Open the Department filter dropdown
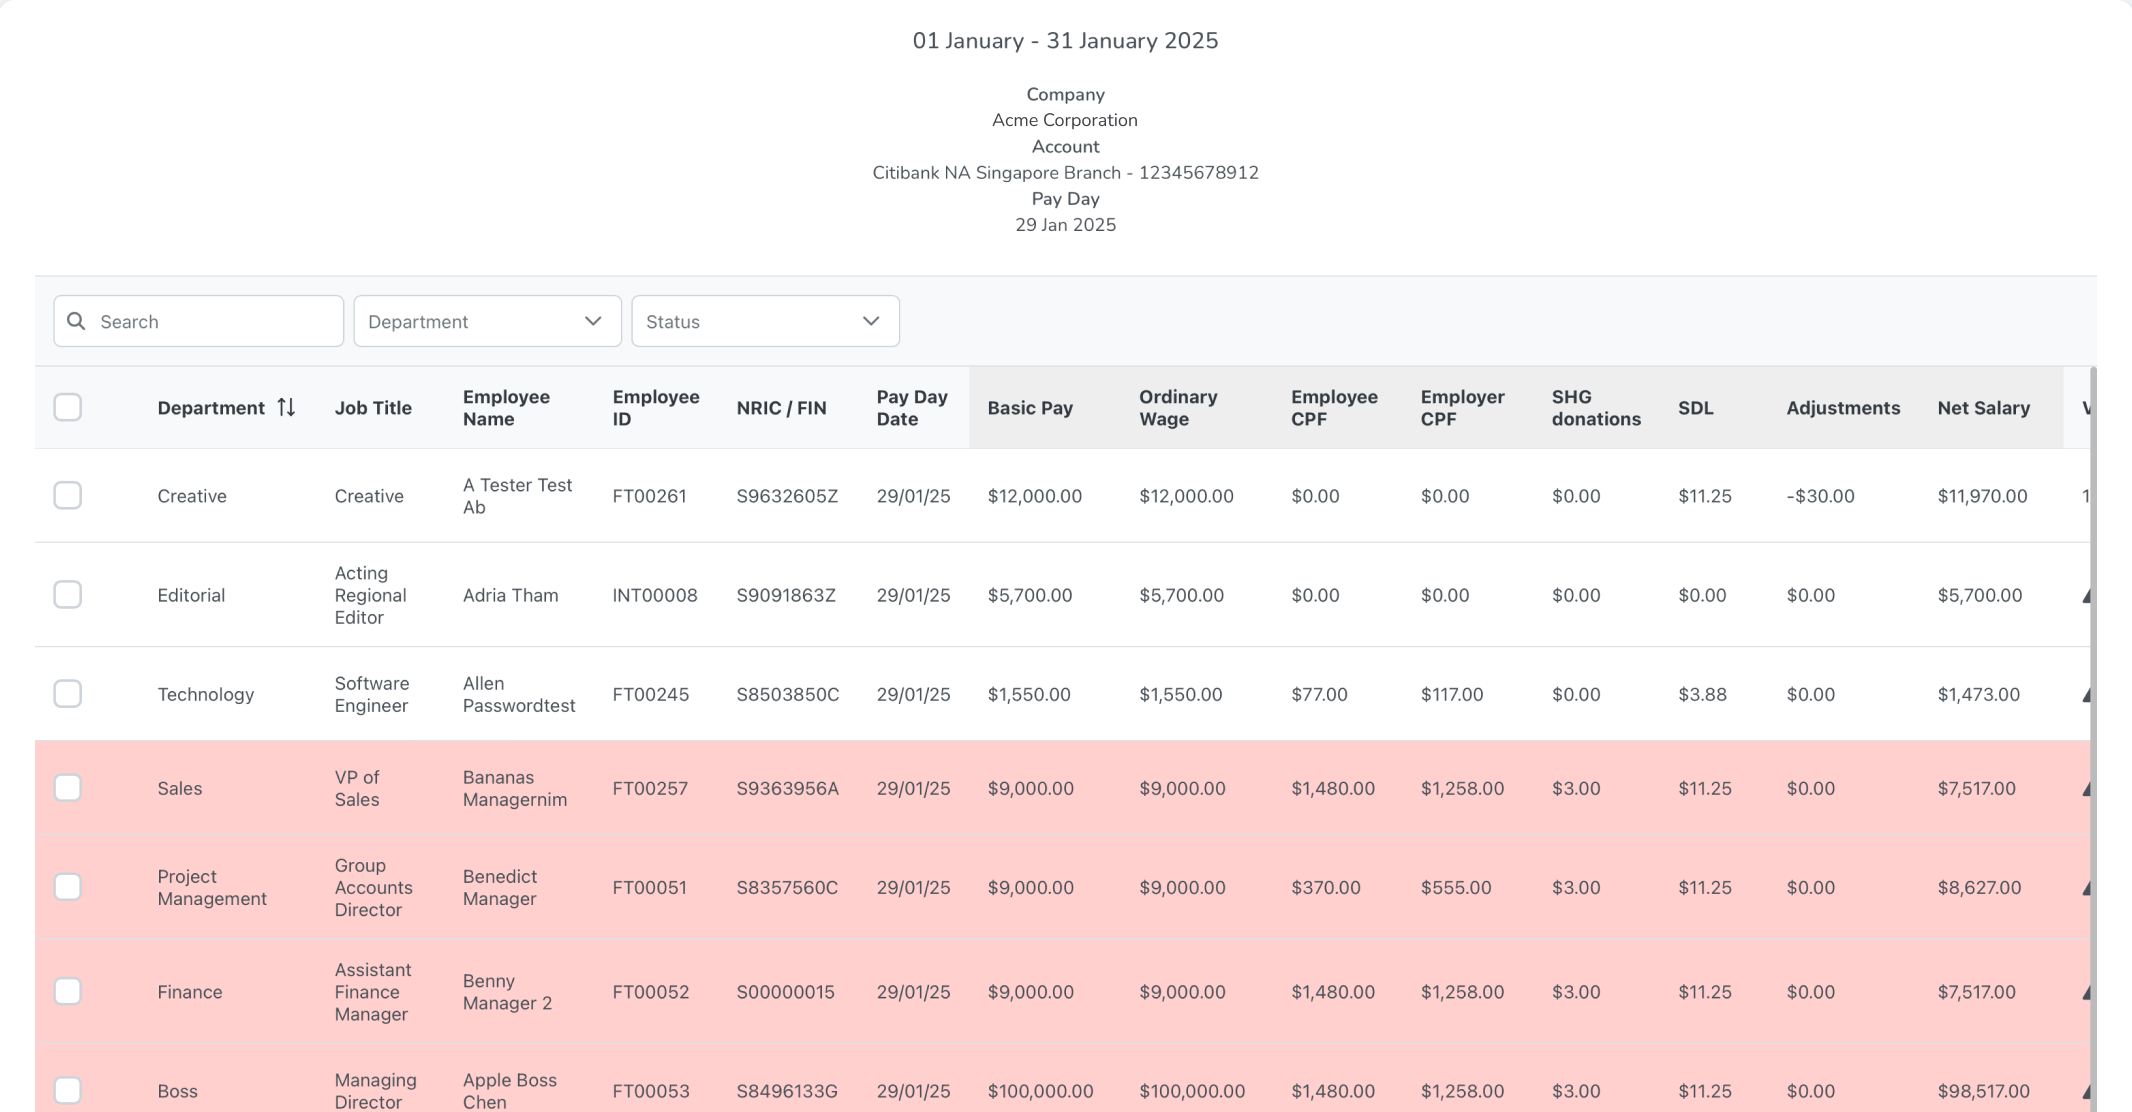This screenshot has width=2132, height=1112. point(470,321)
